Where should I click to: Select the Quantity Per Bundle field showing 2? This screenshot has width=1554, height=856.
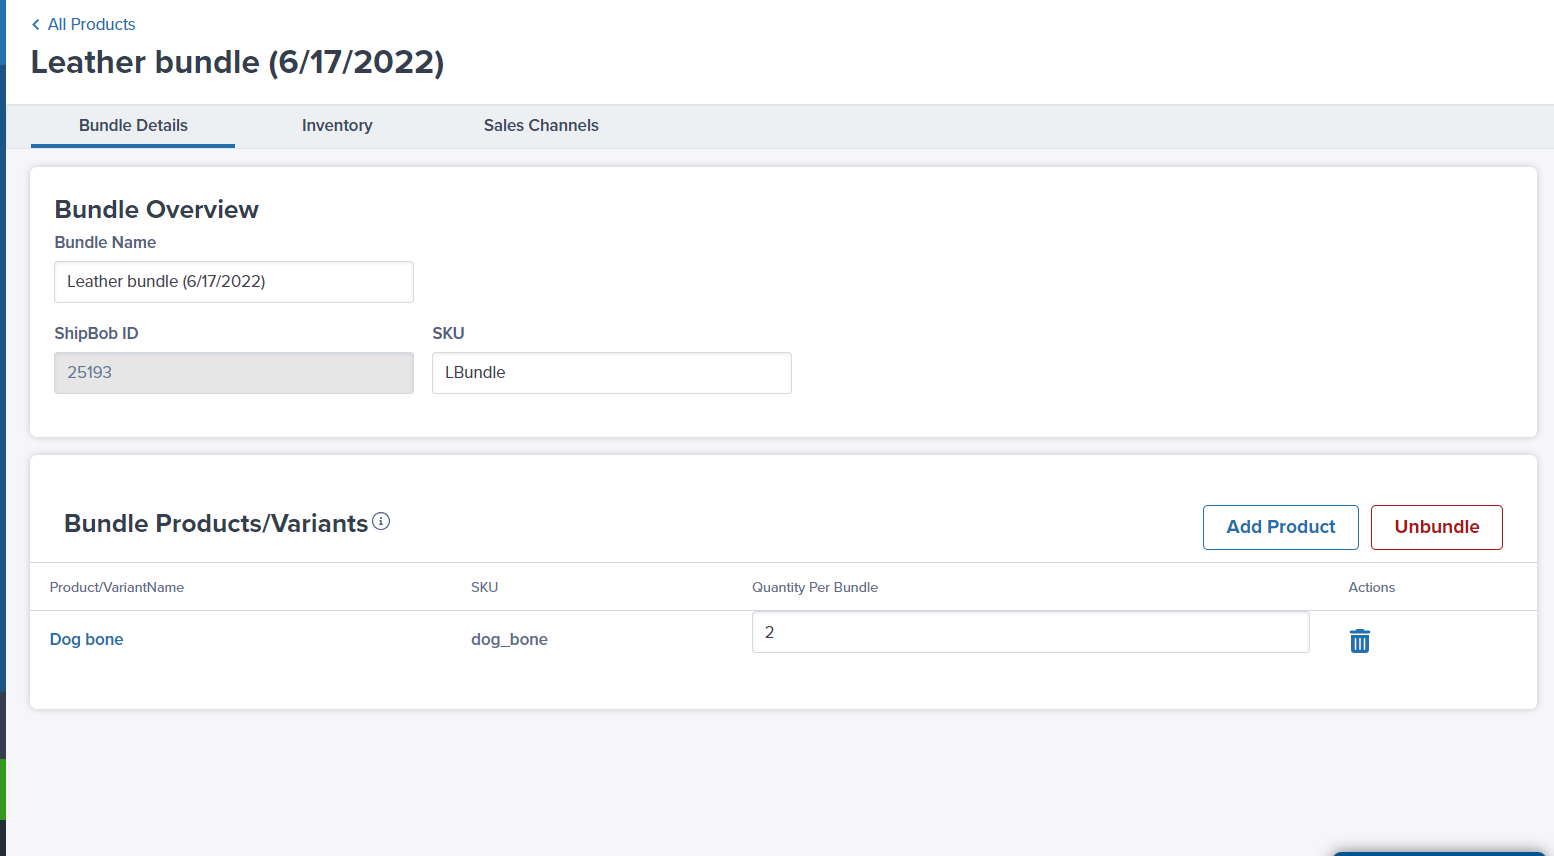click(x=1030, y=632)
